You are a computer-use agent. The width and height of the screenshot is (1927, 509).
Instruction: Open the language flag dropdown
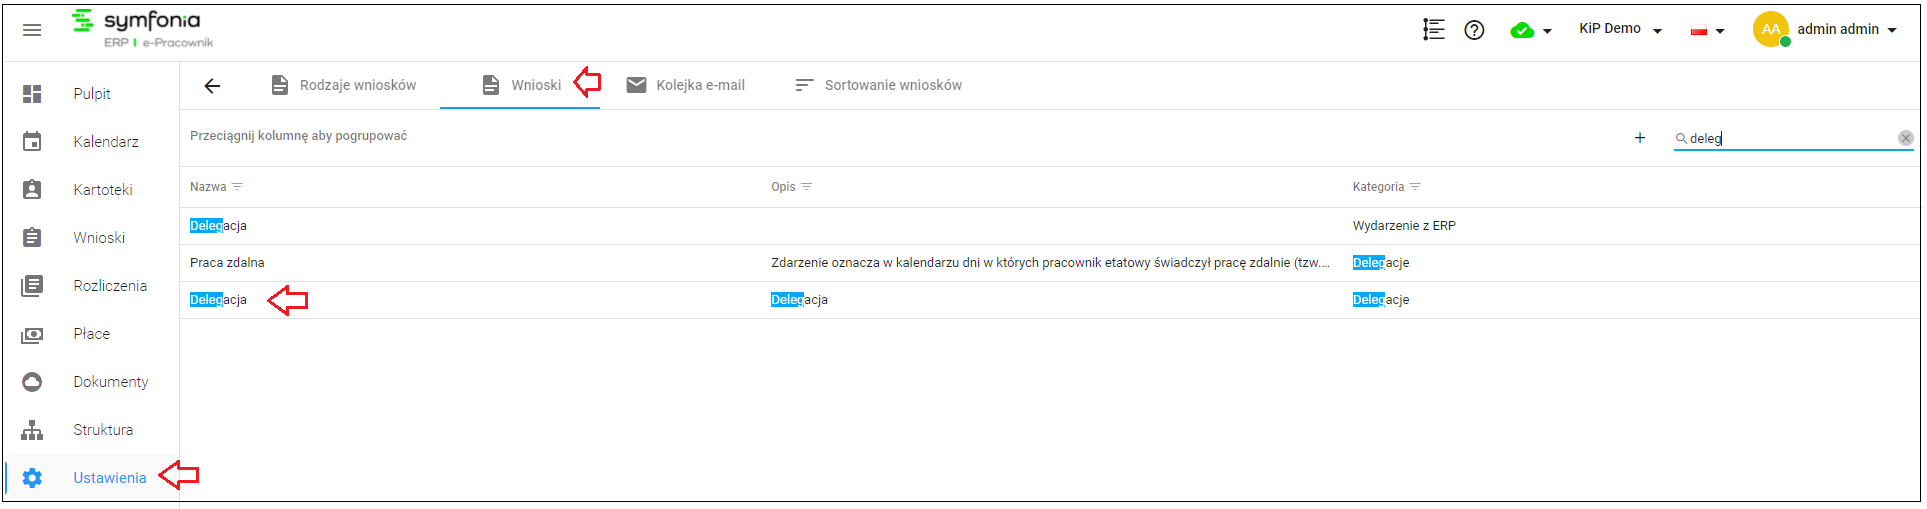(x=1707, y=31)
